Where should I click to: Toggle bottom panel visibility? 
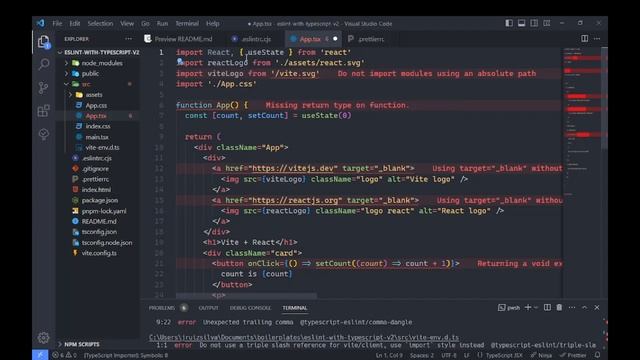(x=522, y=23)
